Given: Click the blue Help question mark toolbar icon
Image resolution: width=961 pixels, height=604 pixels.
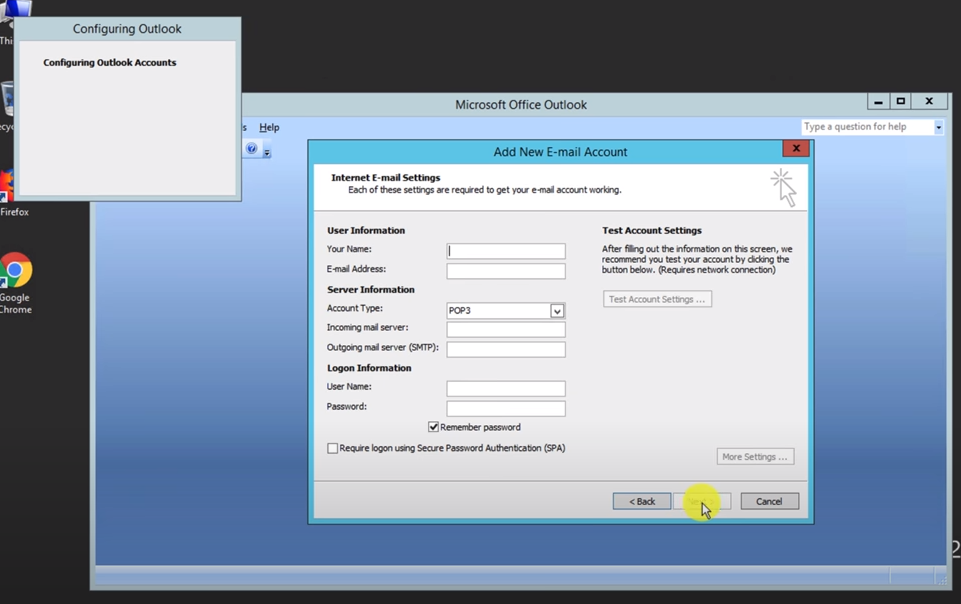Looking at the screenshot, I should [x=251, y=148].
